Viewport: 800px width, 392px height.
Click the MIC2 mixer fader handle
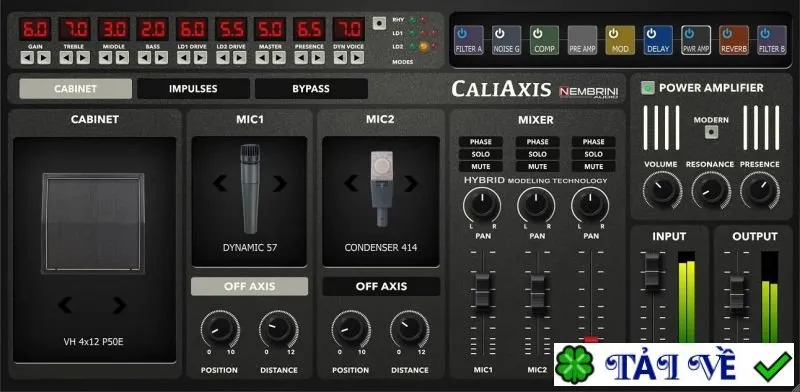[537, 292]
